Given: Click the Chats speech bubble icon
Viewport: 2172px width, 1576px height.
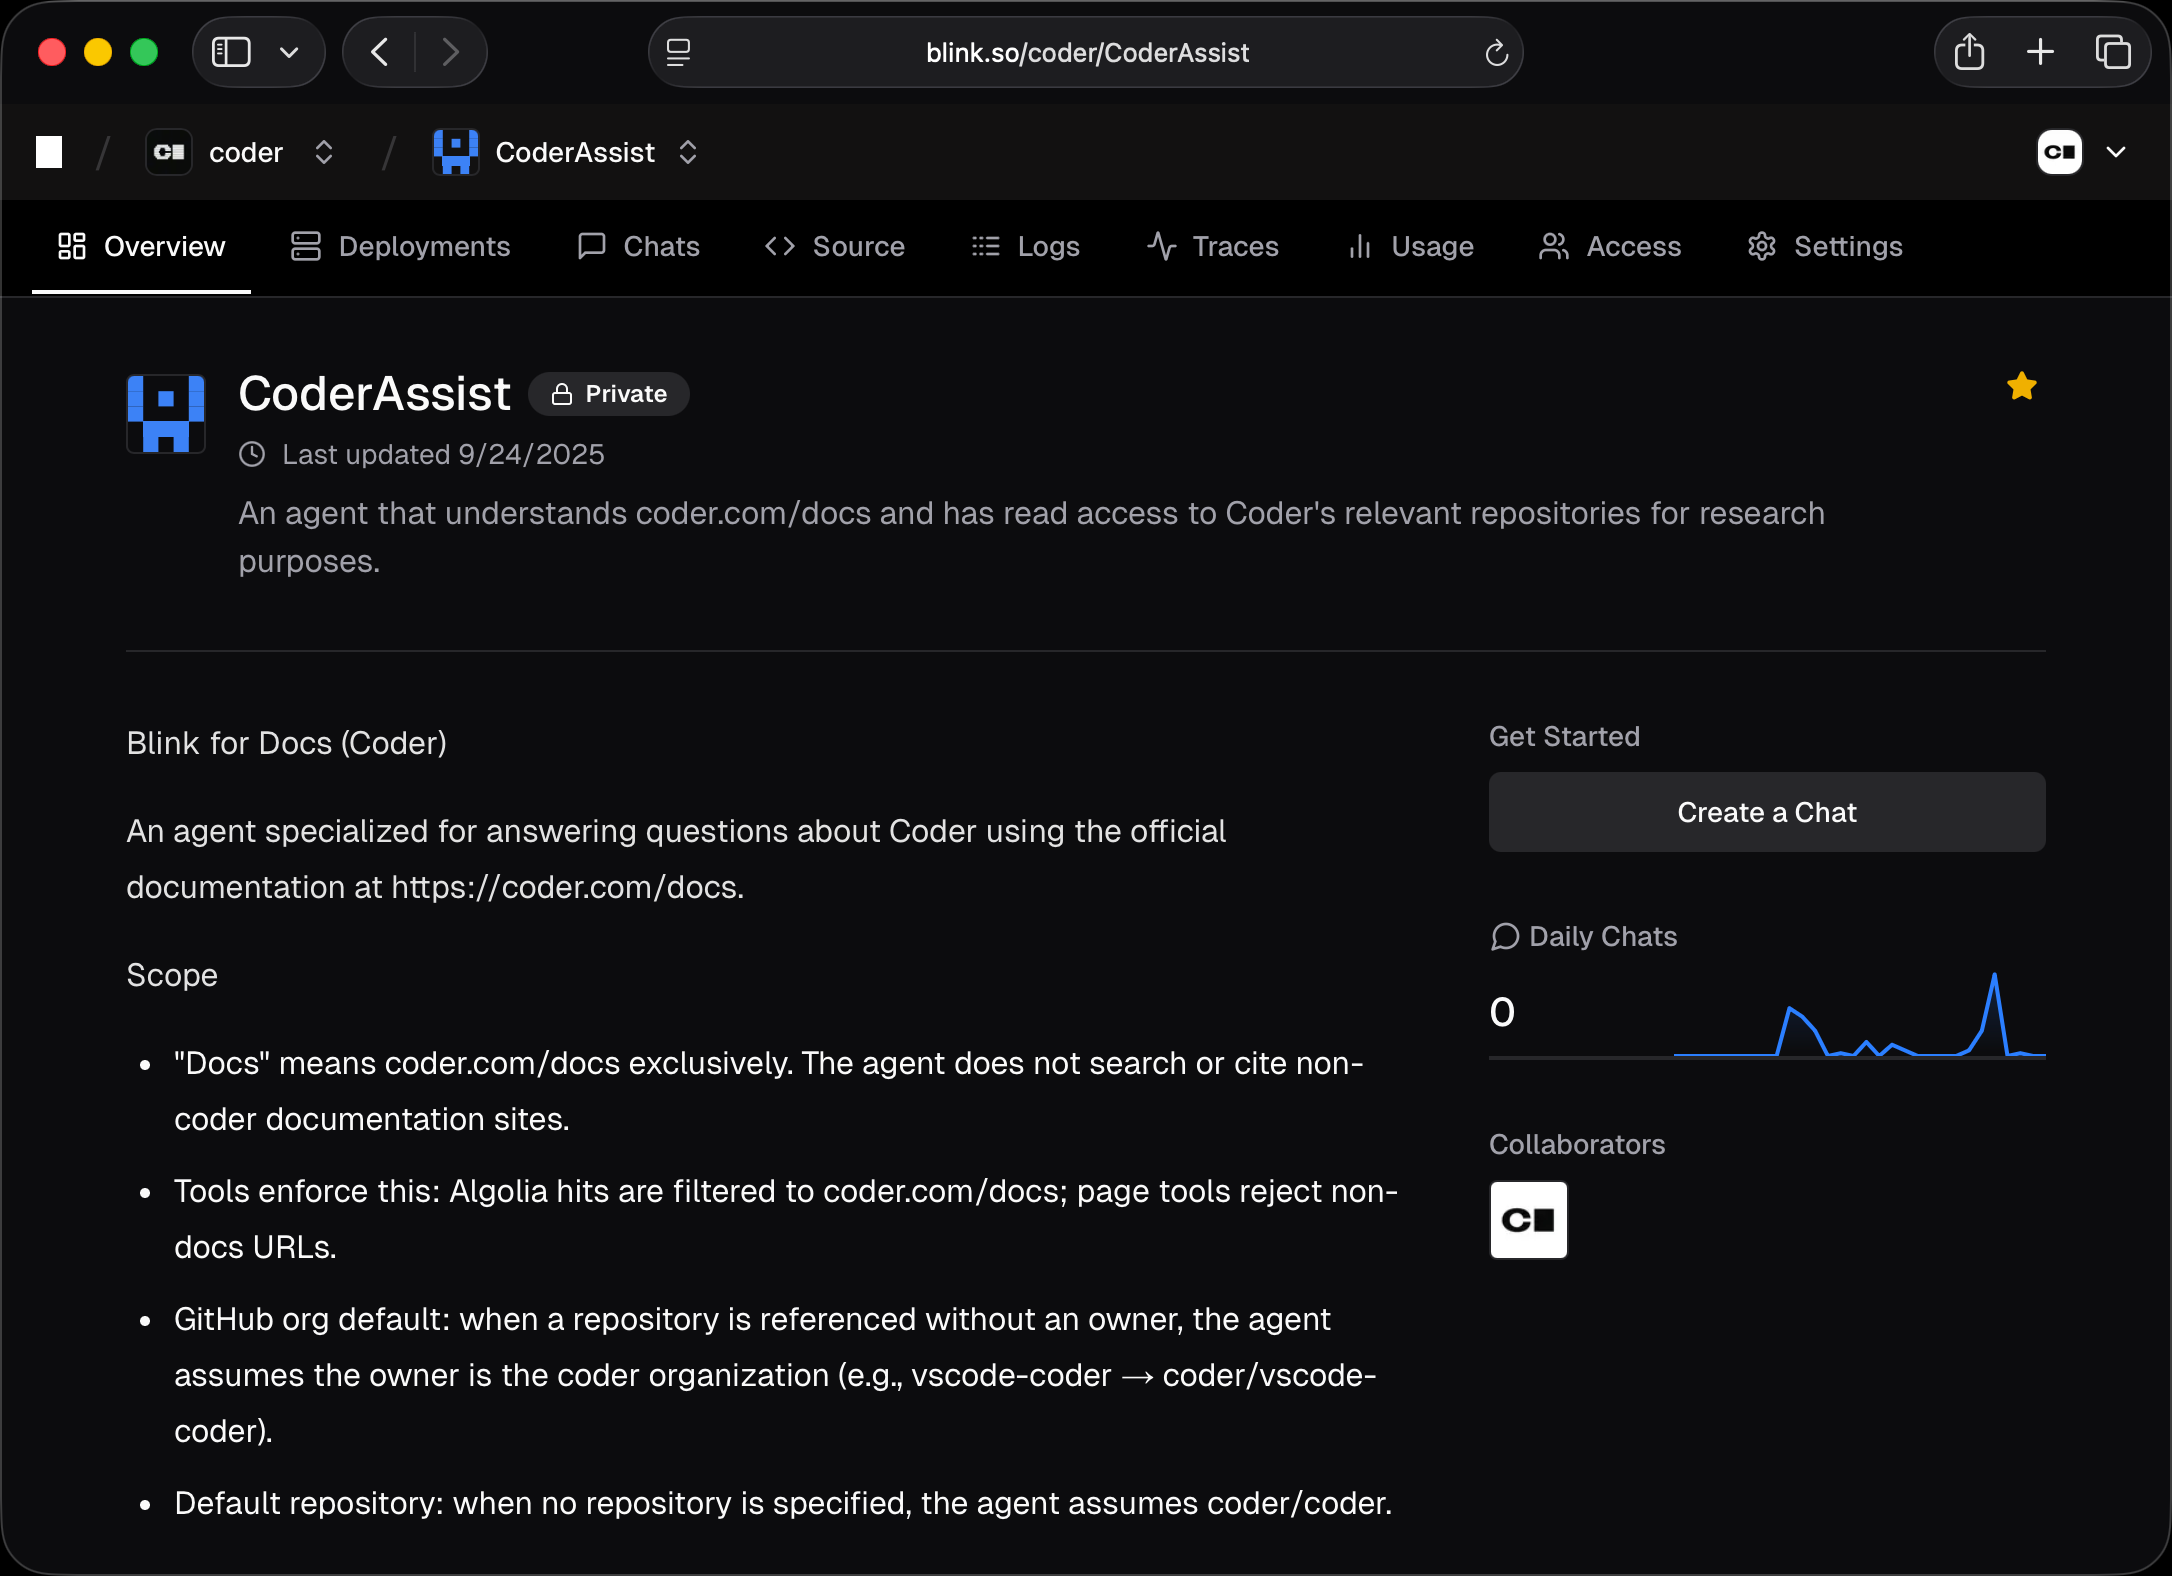Looking at the screenshot, I should (591, 246).
